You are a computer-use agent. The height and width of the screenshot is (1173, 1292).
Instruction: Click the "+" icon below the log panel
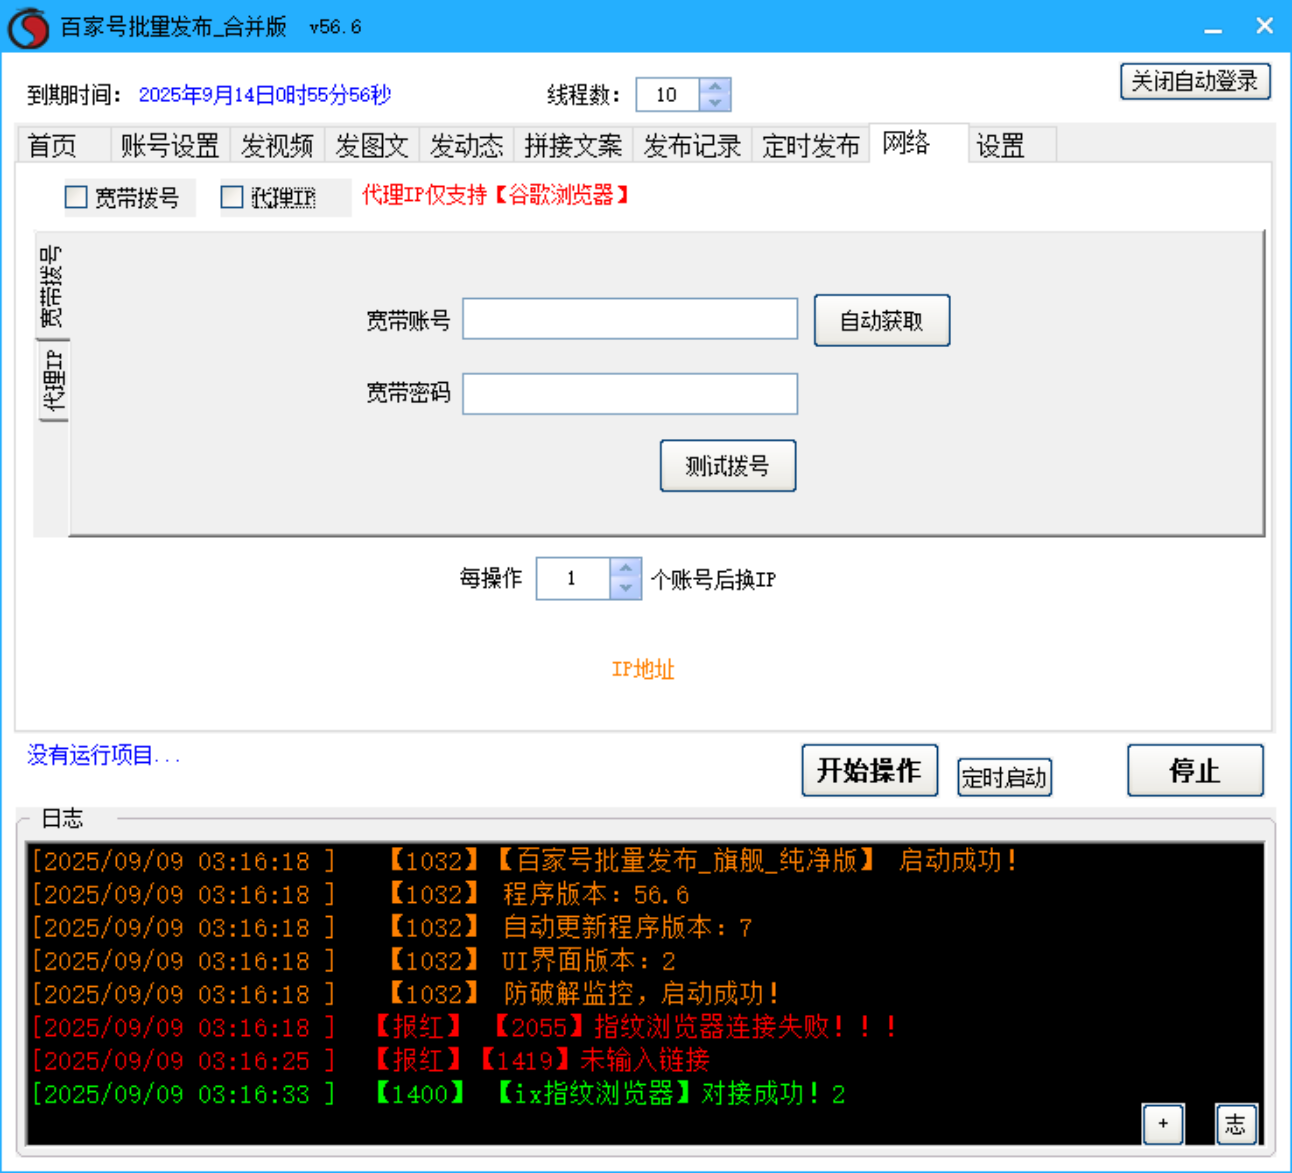click(1163, 1124)
